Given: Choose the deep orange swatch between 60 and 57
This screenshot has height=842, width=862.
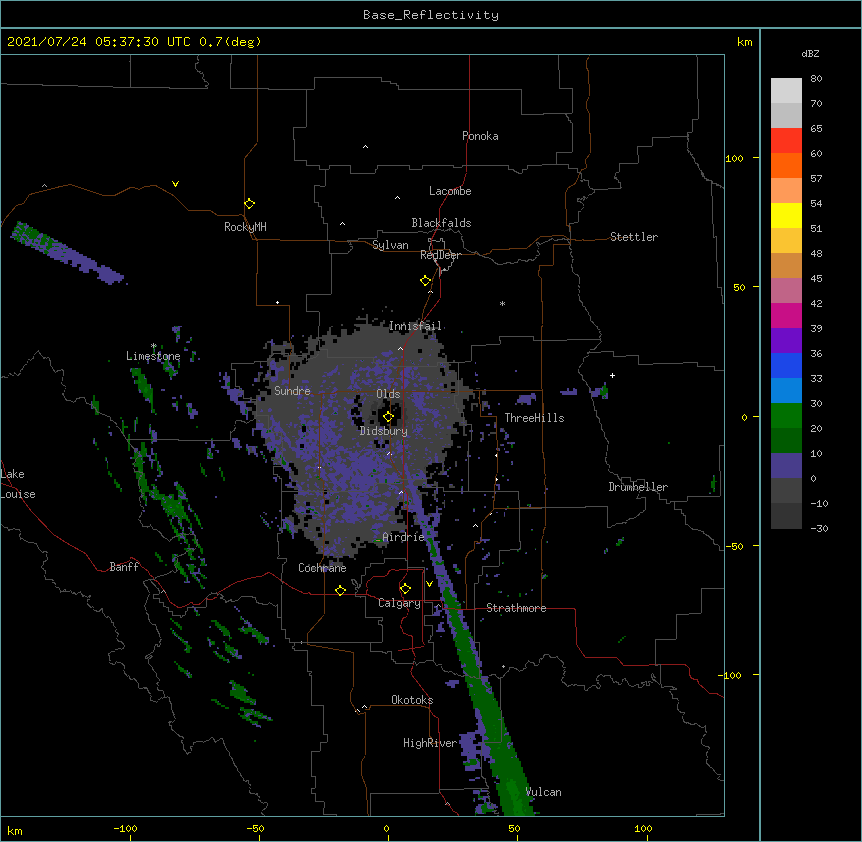Looking at the screenshot, I should pos(786,165).
